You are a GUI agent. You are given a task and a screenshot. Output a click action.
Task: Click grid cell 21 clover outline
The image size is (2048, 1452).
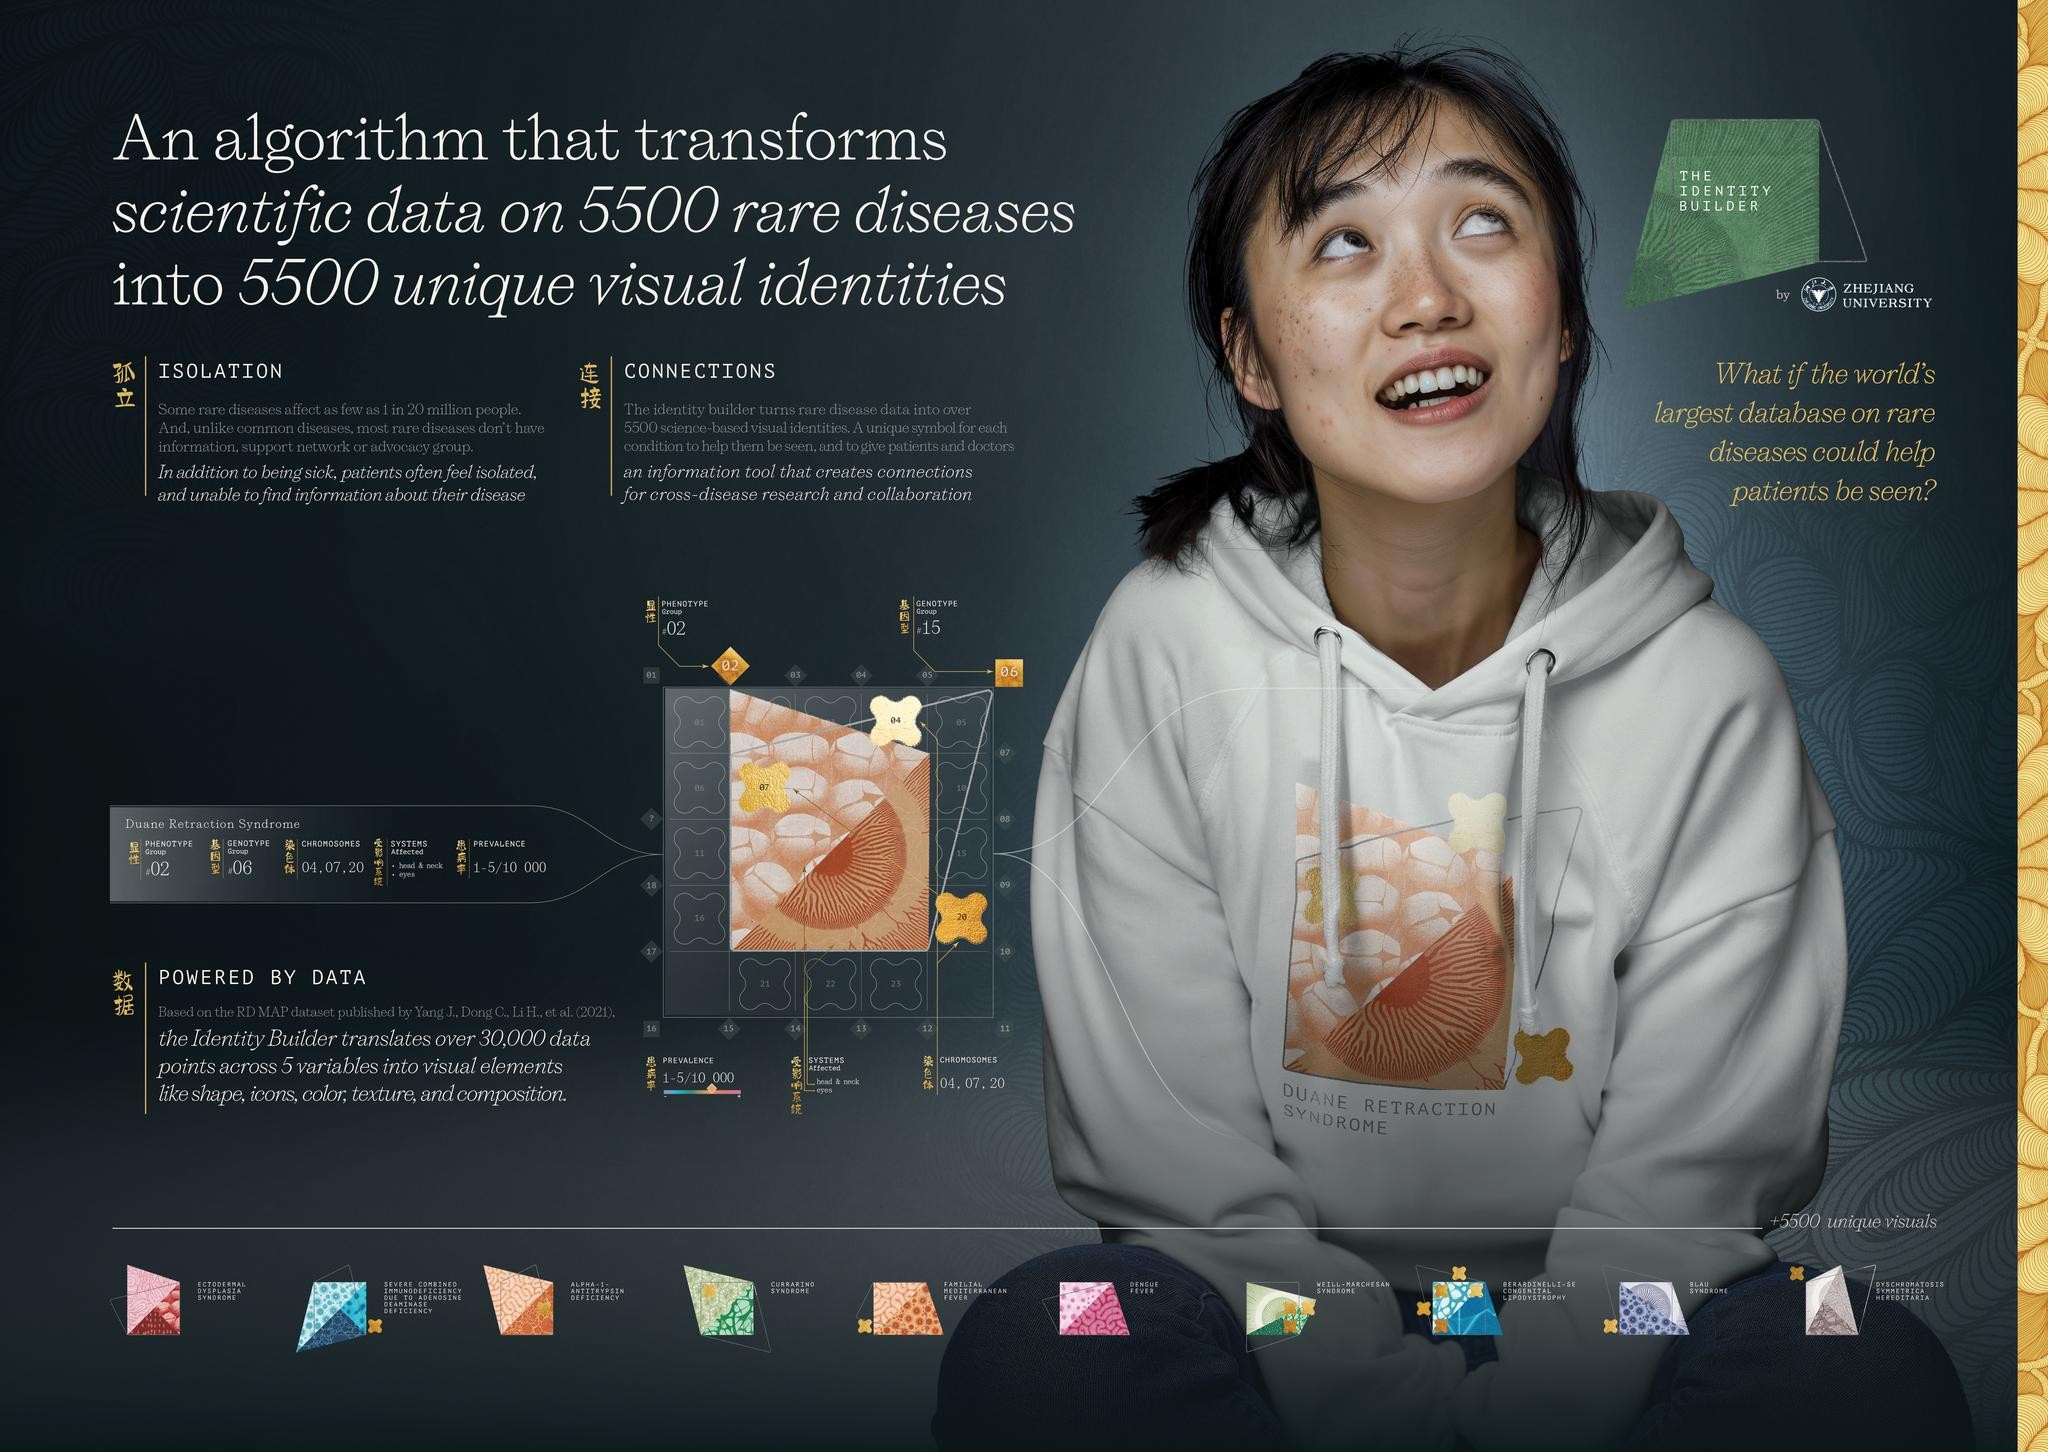764,984
